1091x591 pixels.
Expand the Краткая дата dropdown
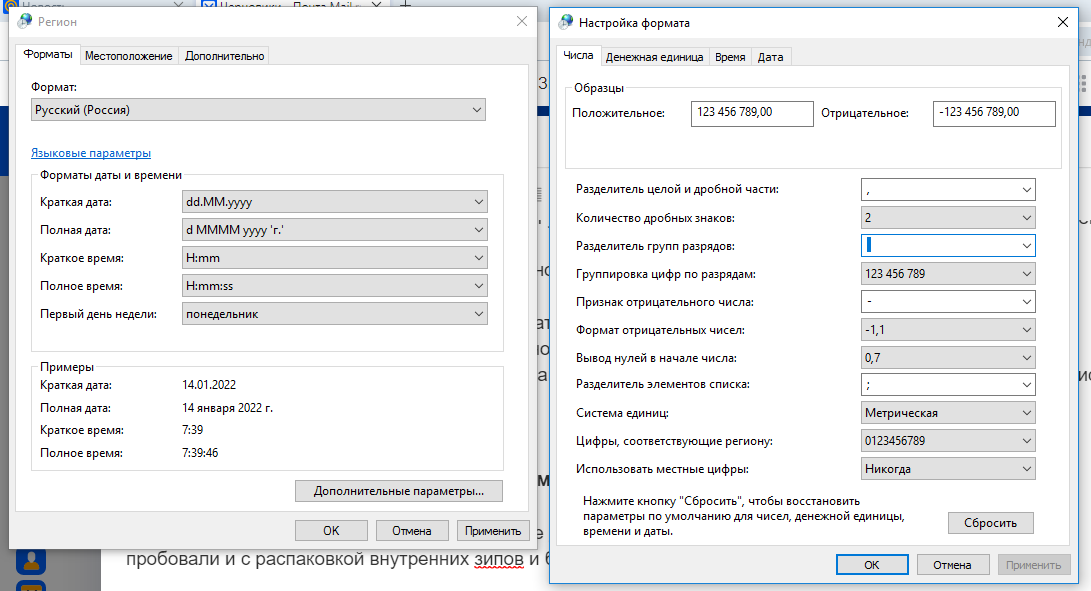(335, 202)
